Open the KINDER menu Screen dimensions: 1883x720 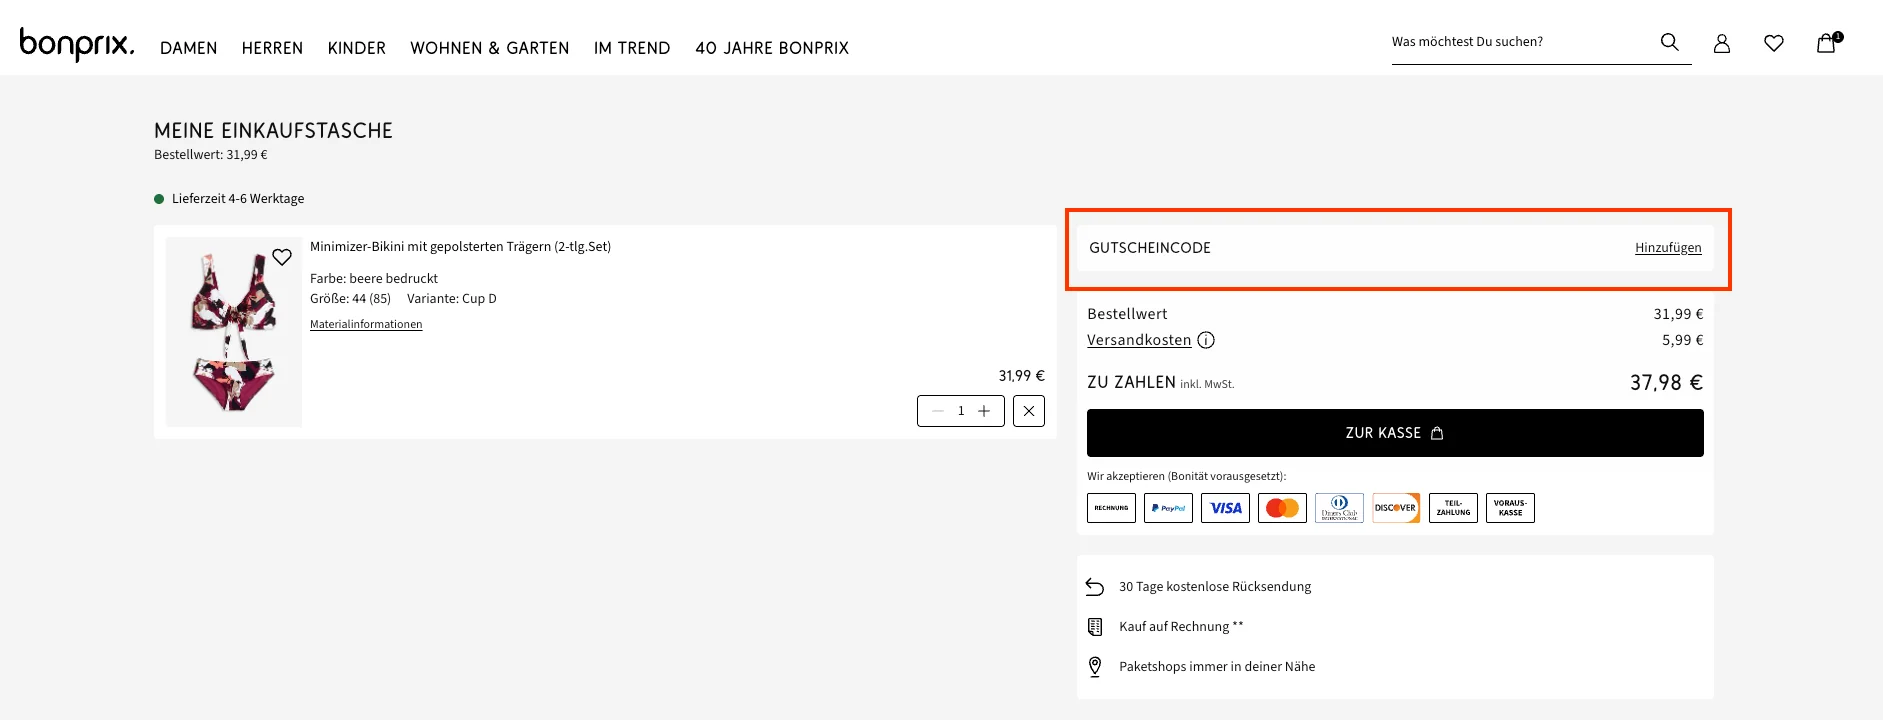coord(357,48)
